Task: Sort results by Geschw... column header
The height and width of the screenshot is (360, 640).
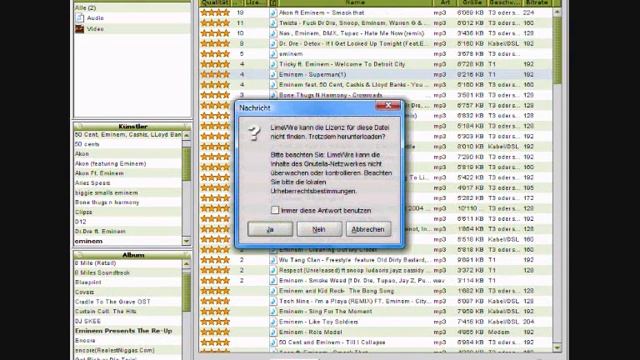Action: coord(504,3)
